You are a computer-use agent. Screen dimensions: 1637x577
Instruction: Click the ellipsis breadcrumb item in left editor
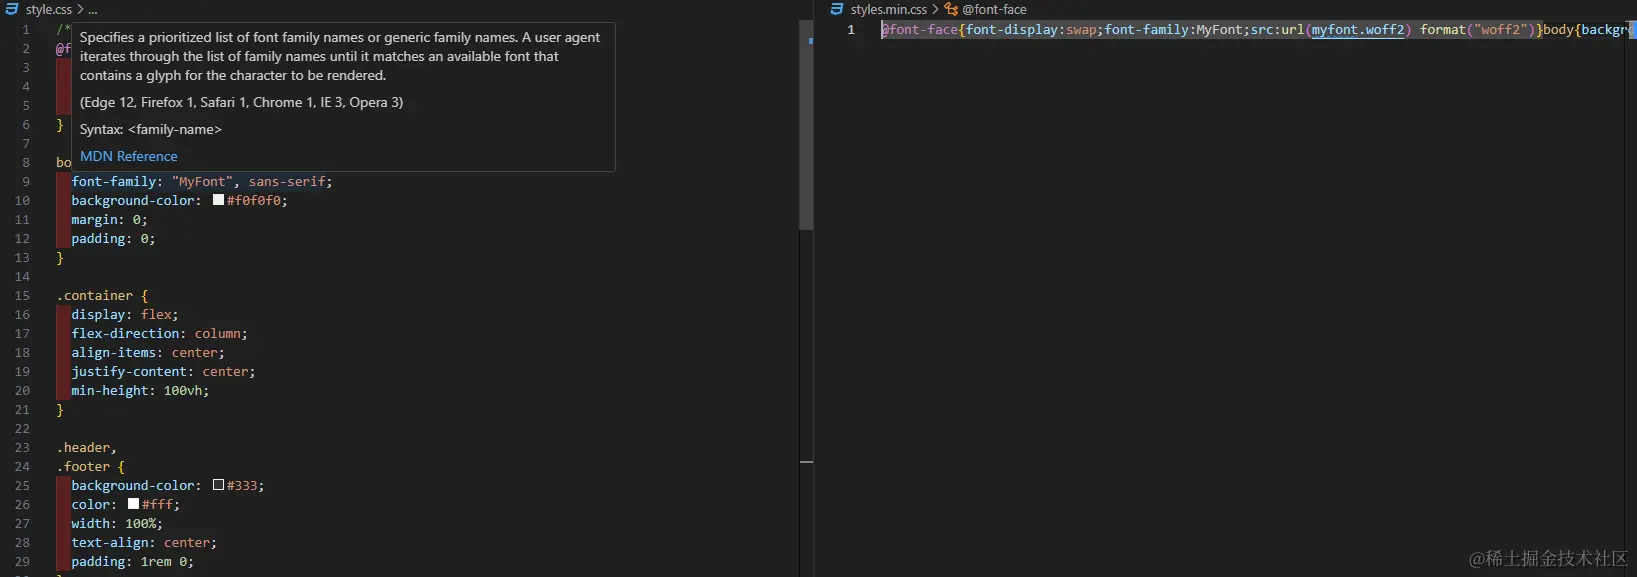tap(93, 9)
